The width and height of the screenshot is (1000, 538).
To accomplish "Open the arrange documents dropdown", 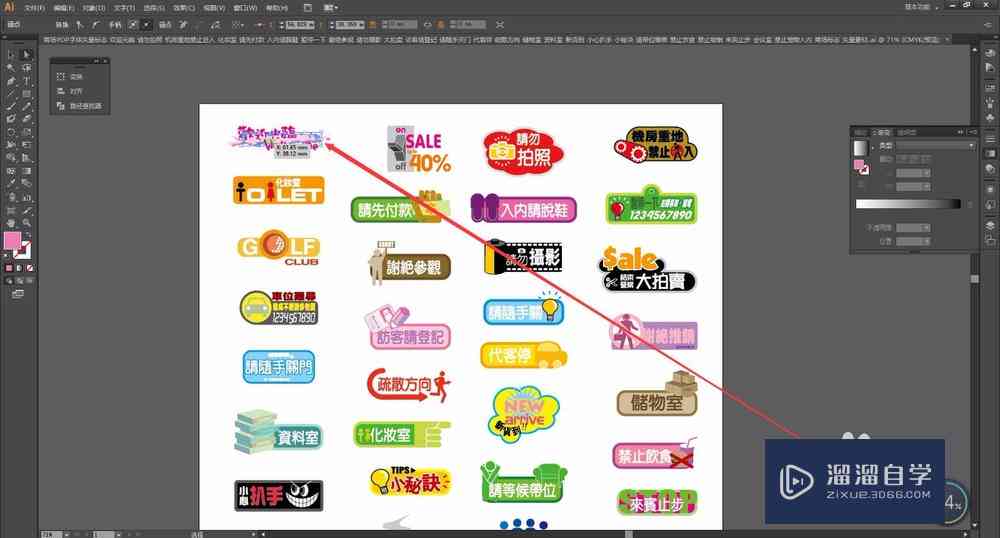I will coord(330,8).
